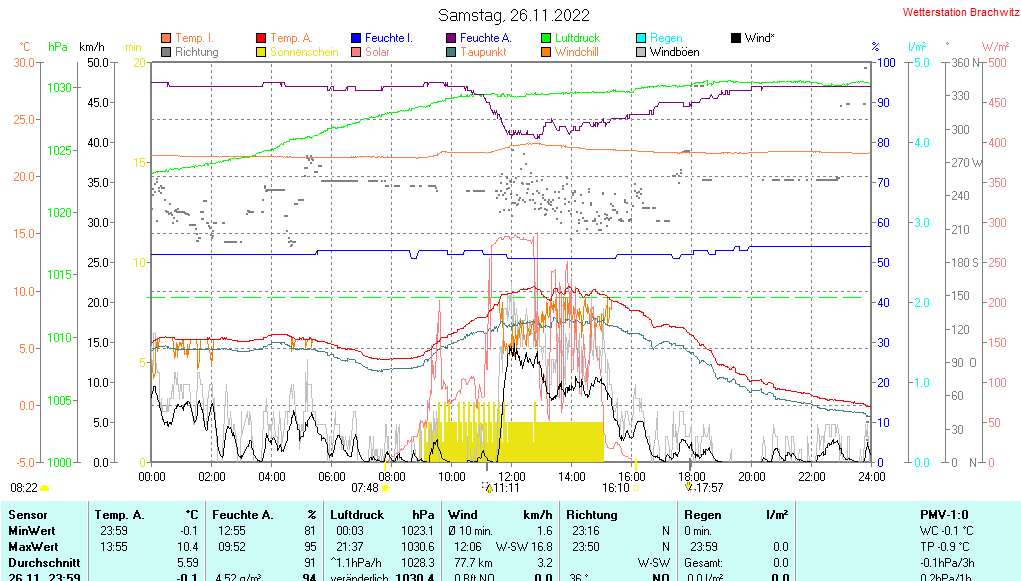Image resolution: width=1021 pixels, height=581 pixels.
Task: Click the sunrise sun icon next to 07:48
Action: pyautogui.click(x=385, y=488)
